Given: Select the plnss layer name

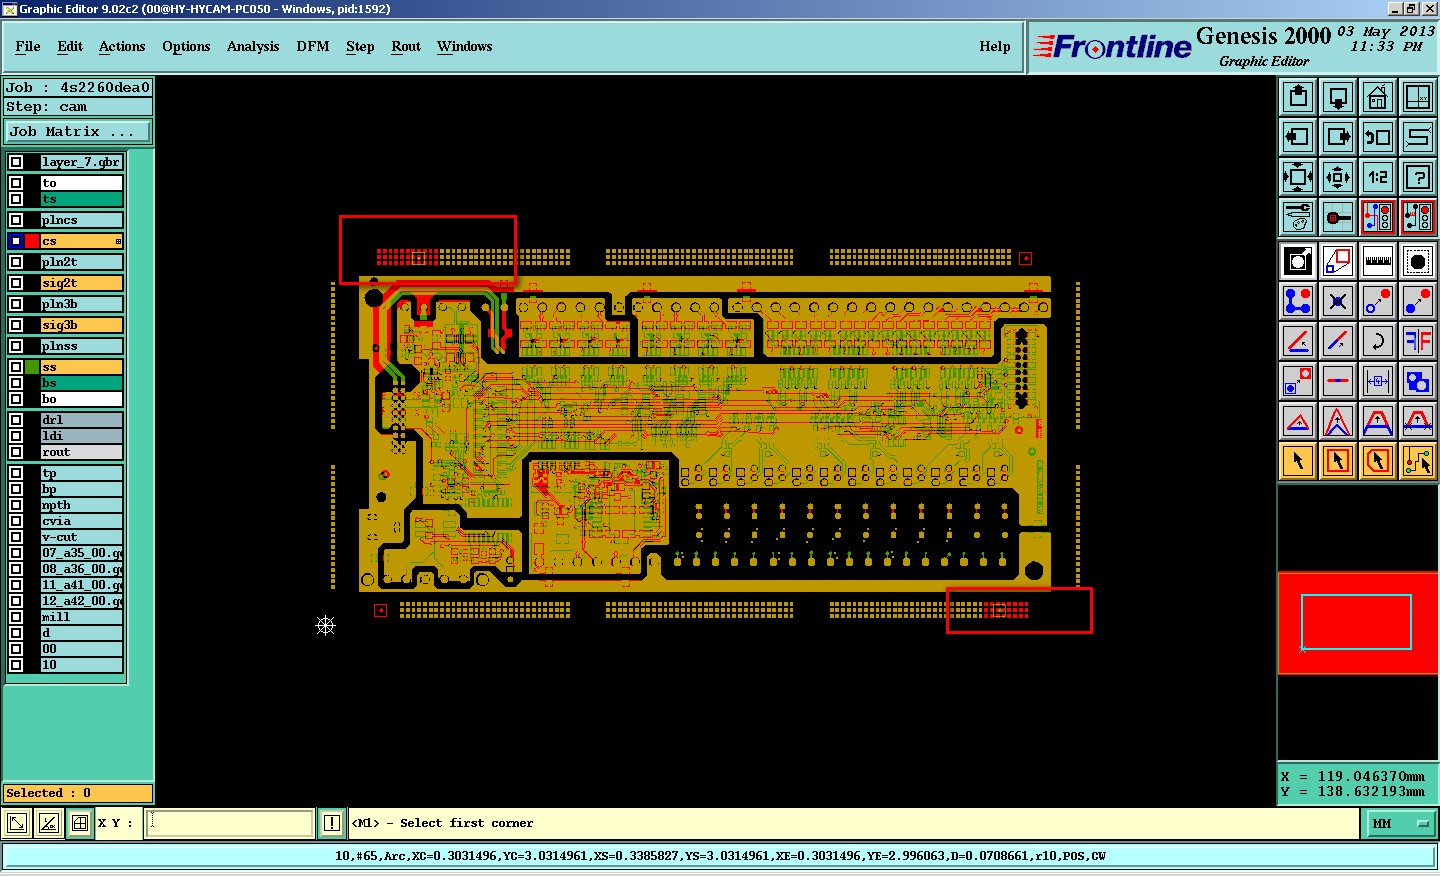Looking at the screenshot, I should click(x=82, y=346).
